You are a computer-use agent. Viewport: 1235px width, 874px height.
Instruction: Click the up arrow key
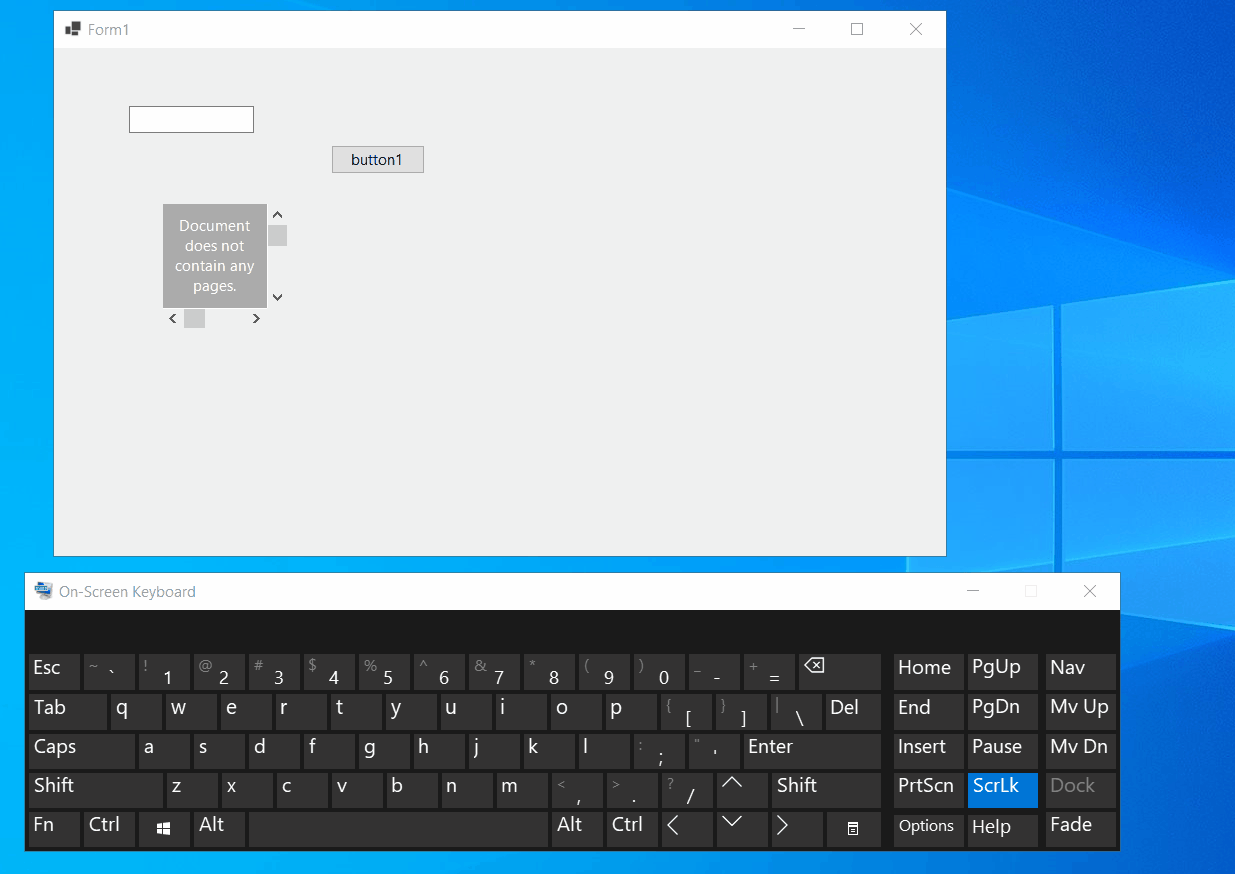tap(742, 790)
